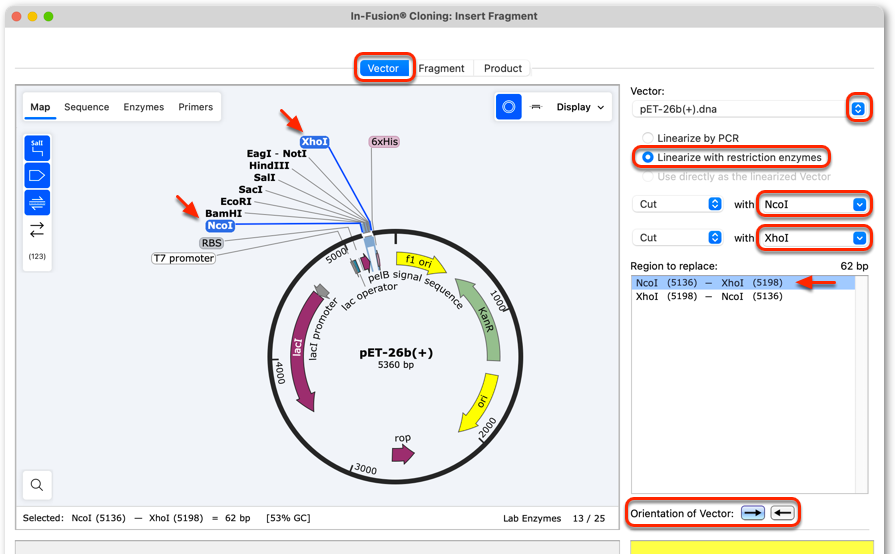Click the rop feature arrow

click(403, 454)
